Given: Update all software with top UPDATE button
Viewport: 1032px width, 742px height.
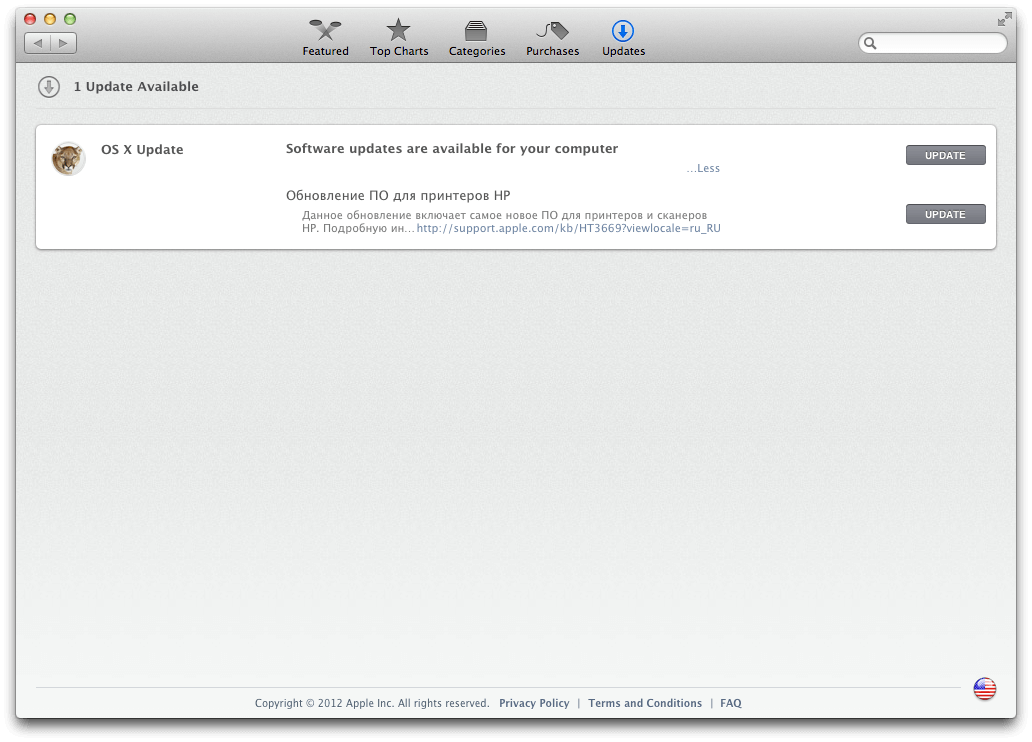Looking at the screenshot, I should [x=945, y=155].
